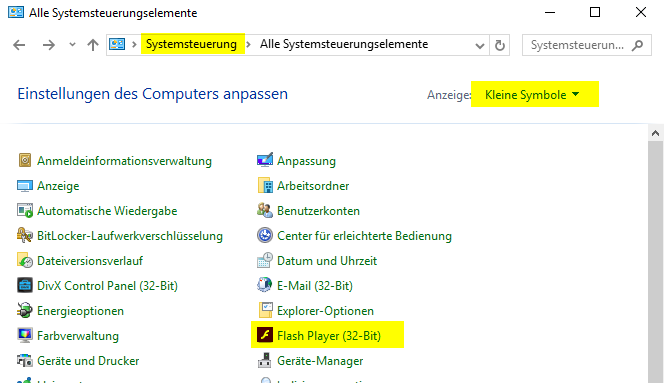Image resolution: width=664 pixels, height=383 pixels.
Task: Open the DivX Control Panel icon
Action: pos(25,286)
